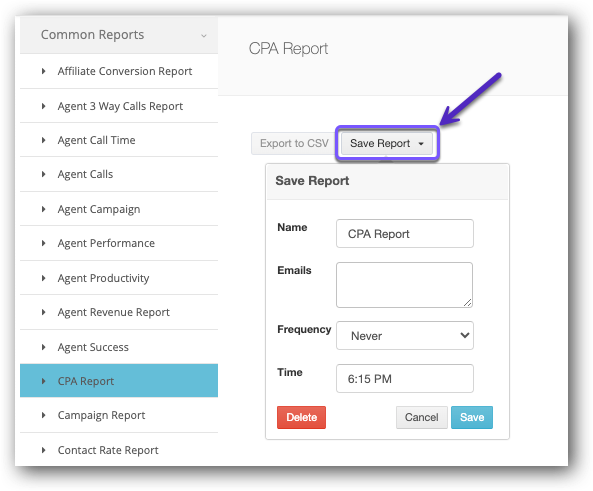Open Contact Rate Report
The height and width of the screenshot is (491, 593).
tap(108, 450)
